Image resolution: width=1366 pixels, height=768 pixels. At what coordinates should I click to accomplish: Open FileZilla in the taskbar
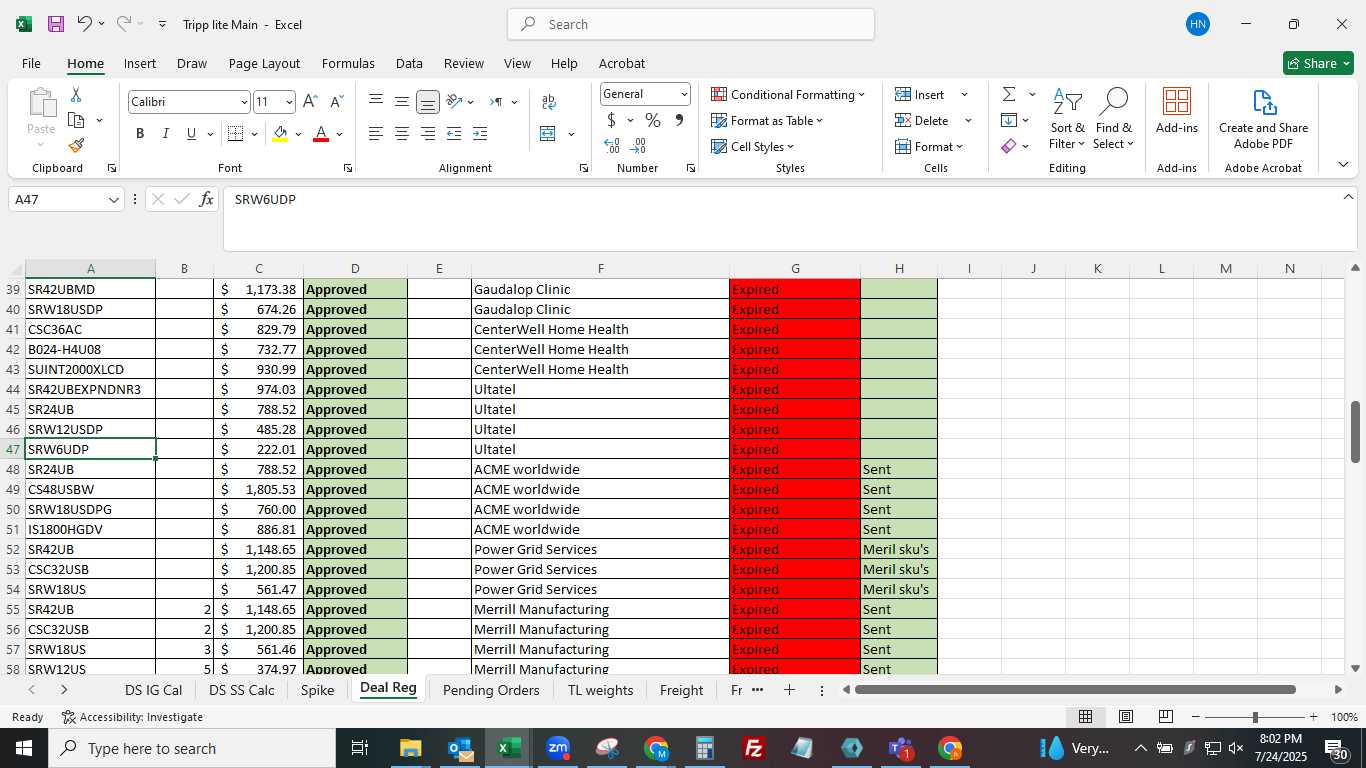click(x=754, y=748)
